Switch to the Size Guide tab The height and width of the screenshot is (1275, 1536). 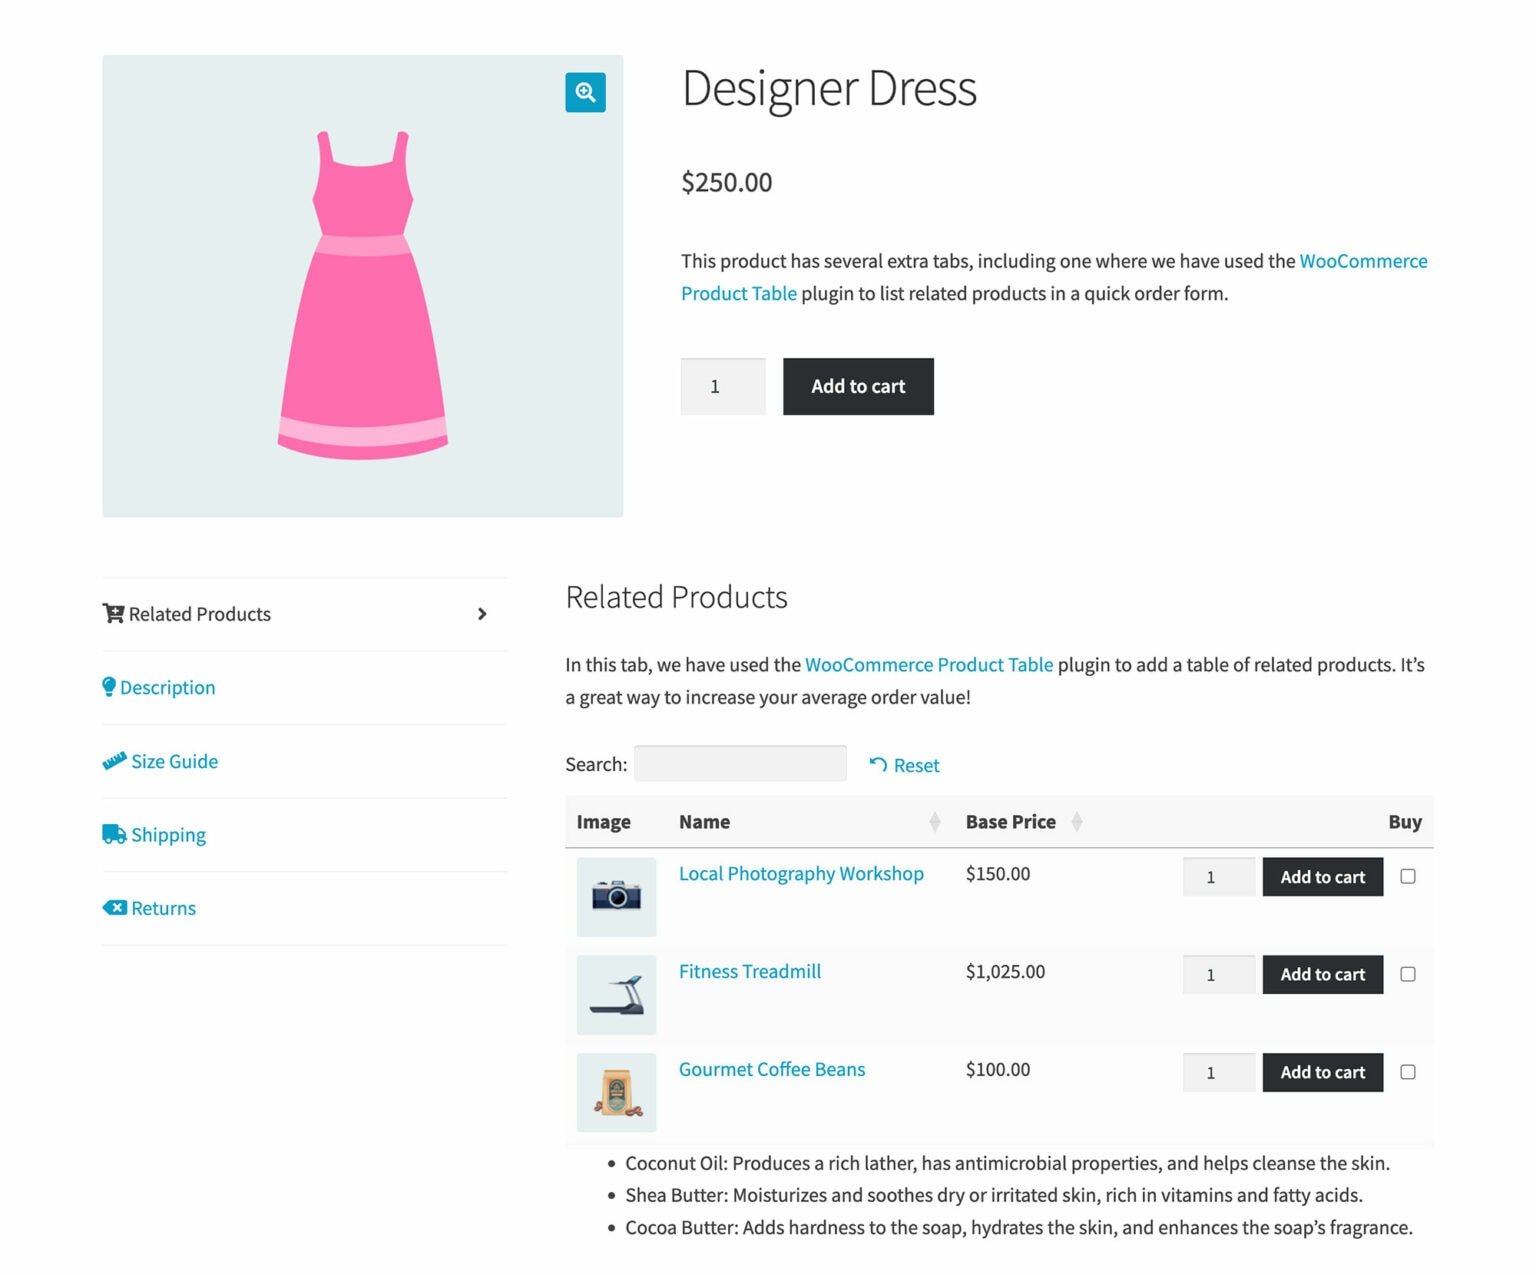(174, 761)
